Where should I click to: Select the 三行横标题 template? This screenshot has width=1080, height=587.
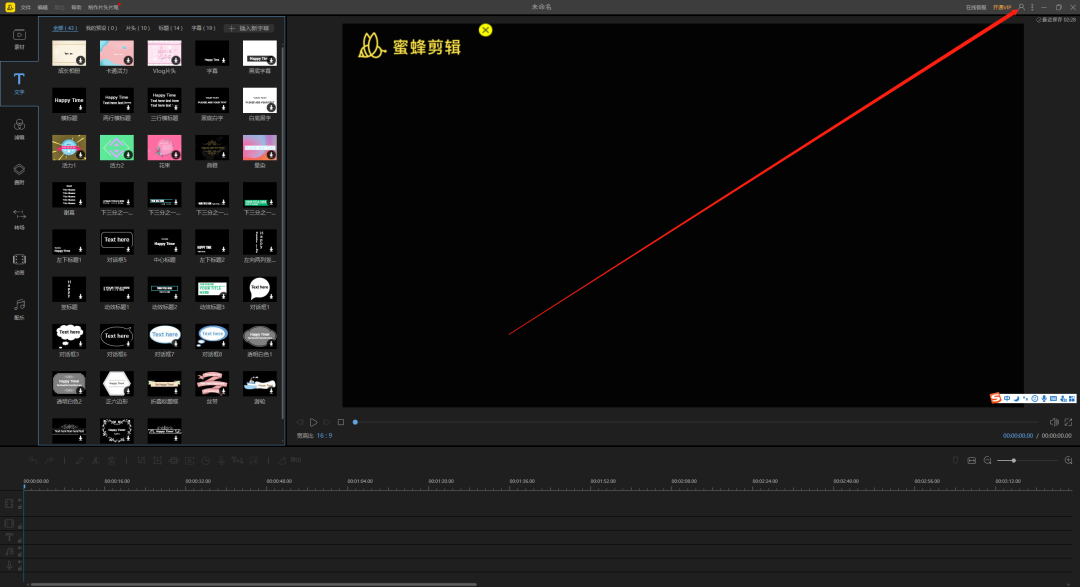pos(164,101)
